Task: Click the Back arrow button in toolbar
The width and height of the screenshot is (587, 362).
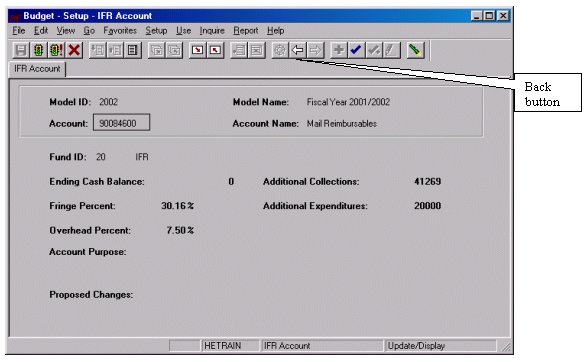Action: 298,50
